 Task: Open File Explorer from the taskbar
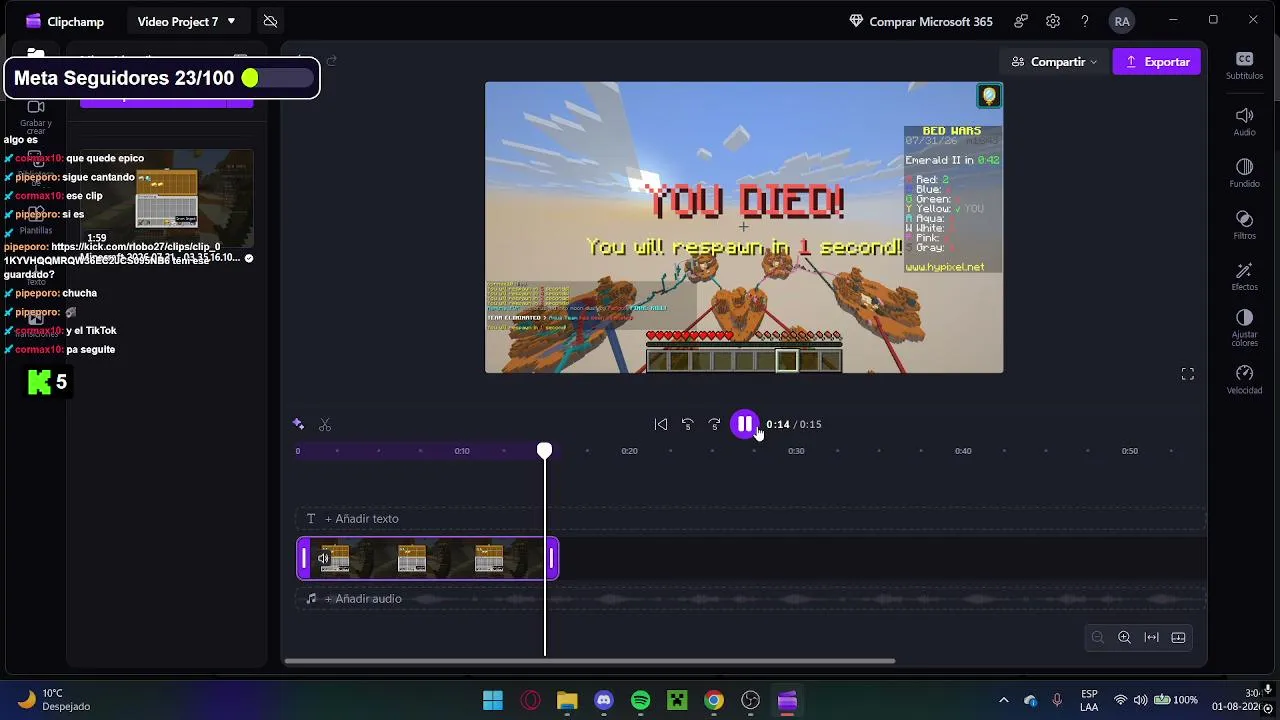pos(567,700)
